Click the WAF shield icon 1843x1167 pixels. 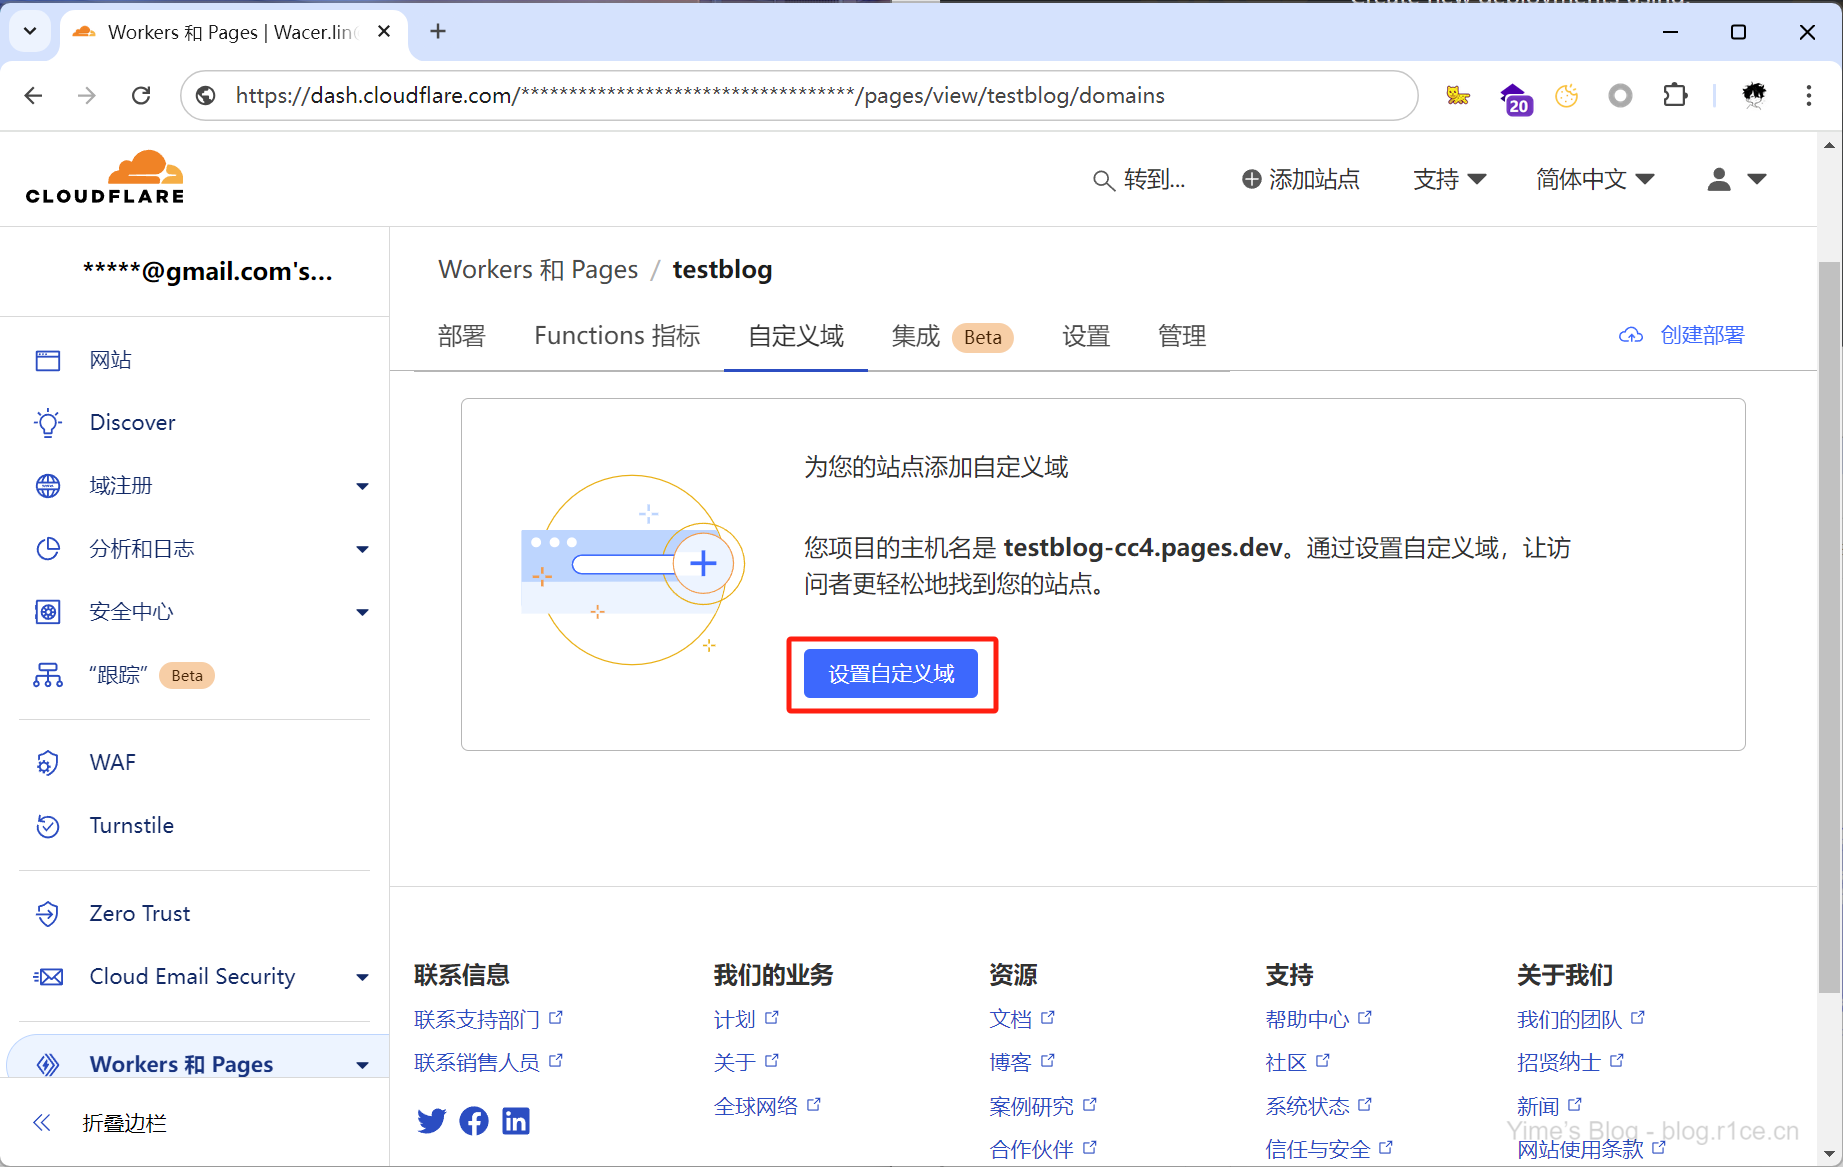click(48, 763)
